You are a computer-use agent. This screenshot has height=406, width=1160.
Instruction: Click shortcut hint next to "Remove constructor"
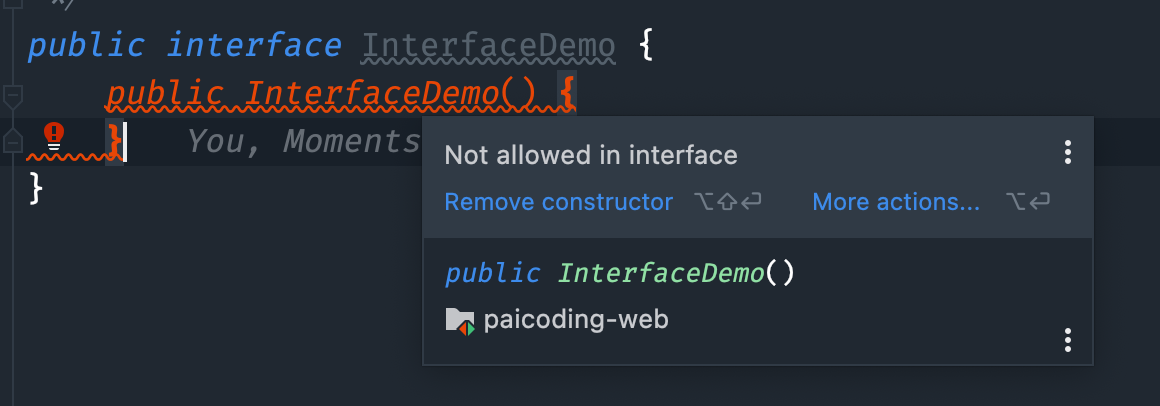[728, 202]
